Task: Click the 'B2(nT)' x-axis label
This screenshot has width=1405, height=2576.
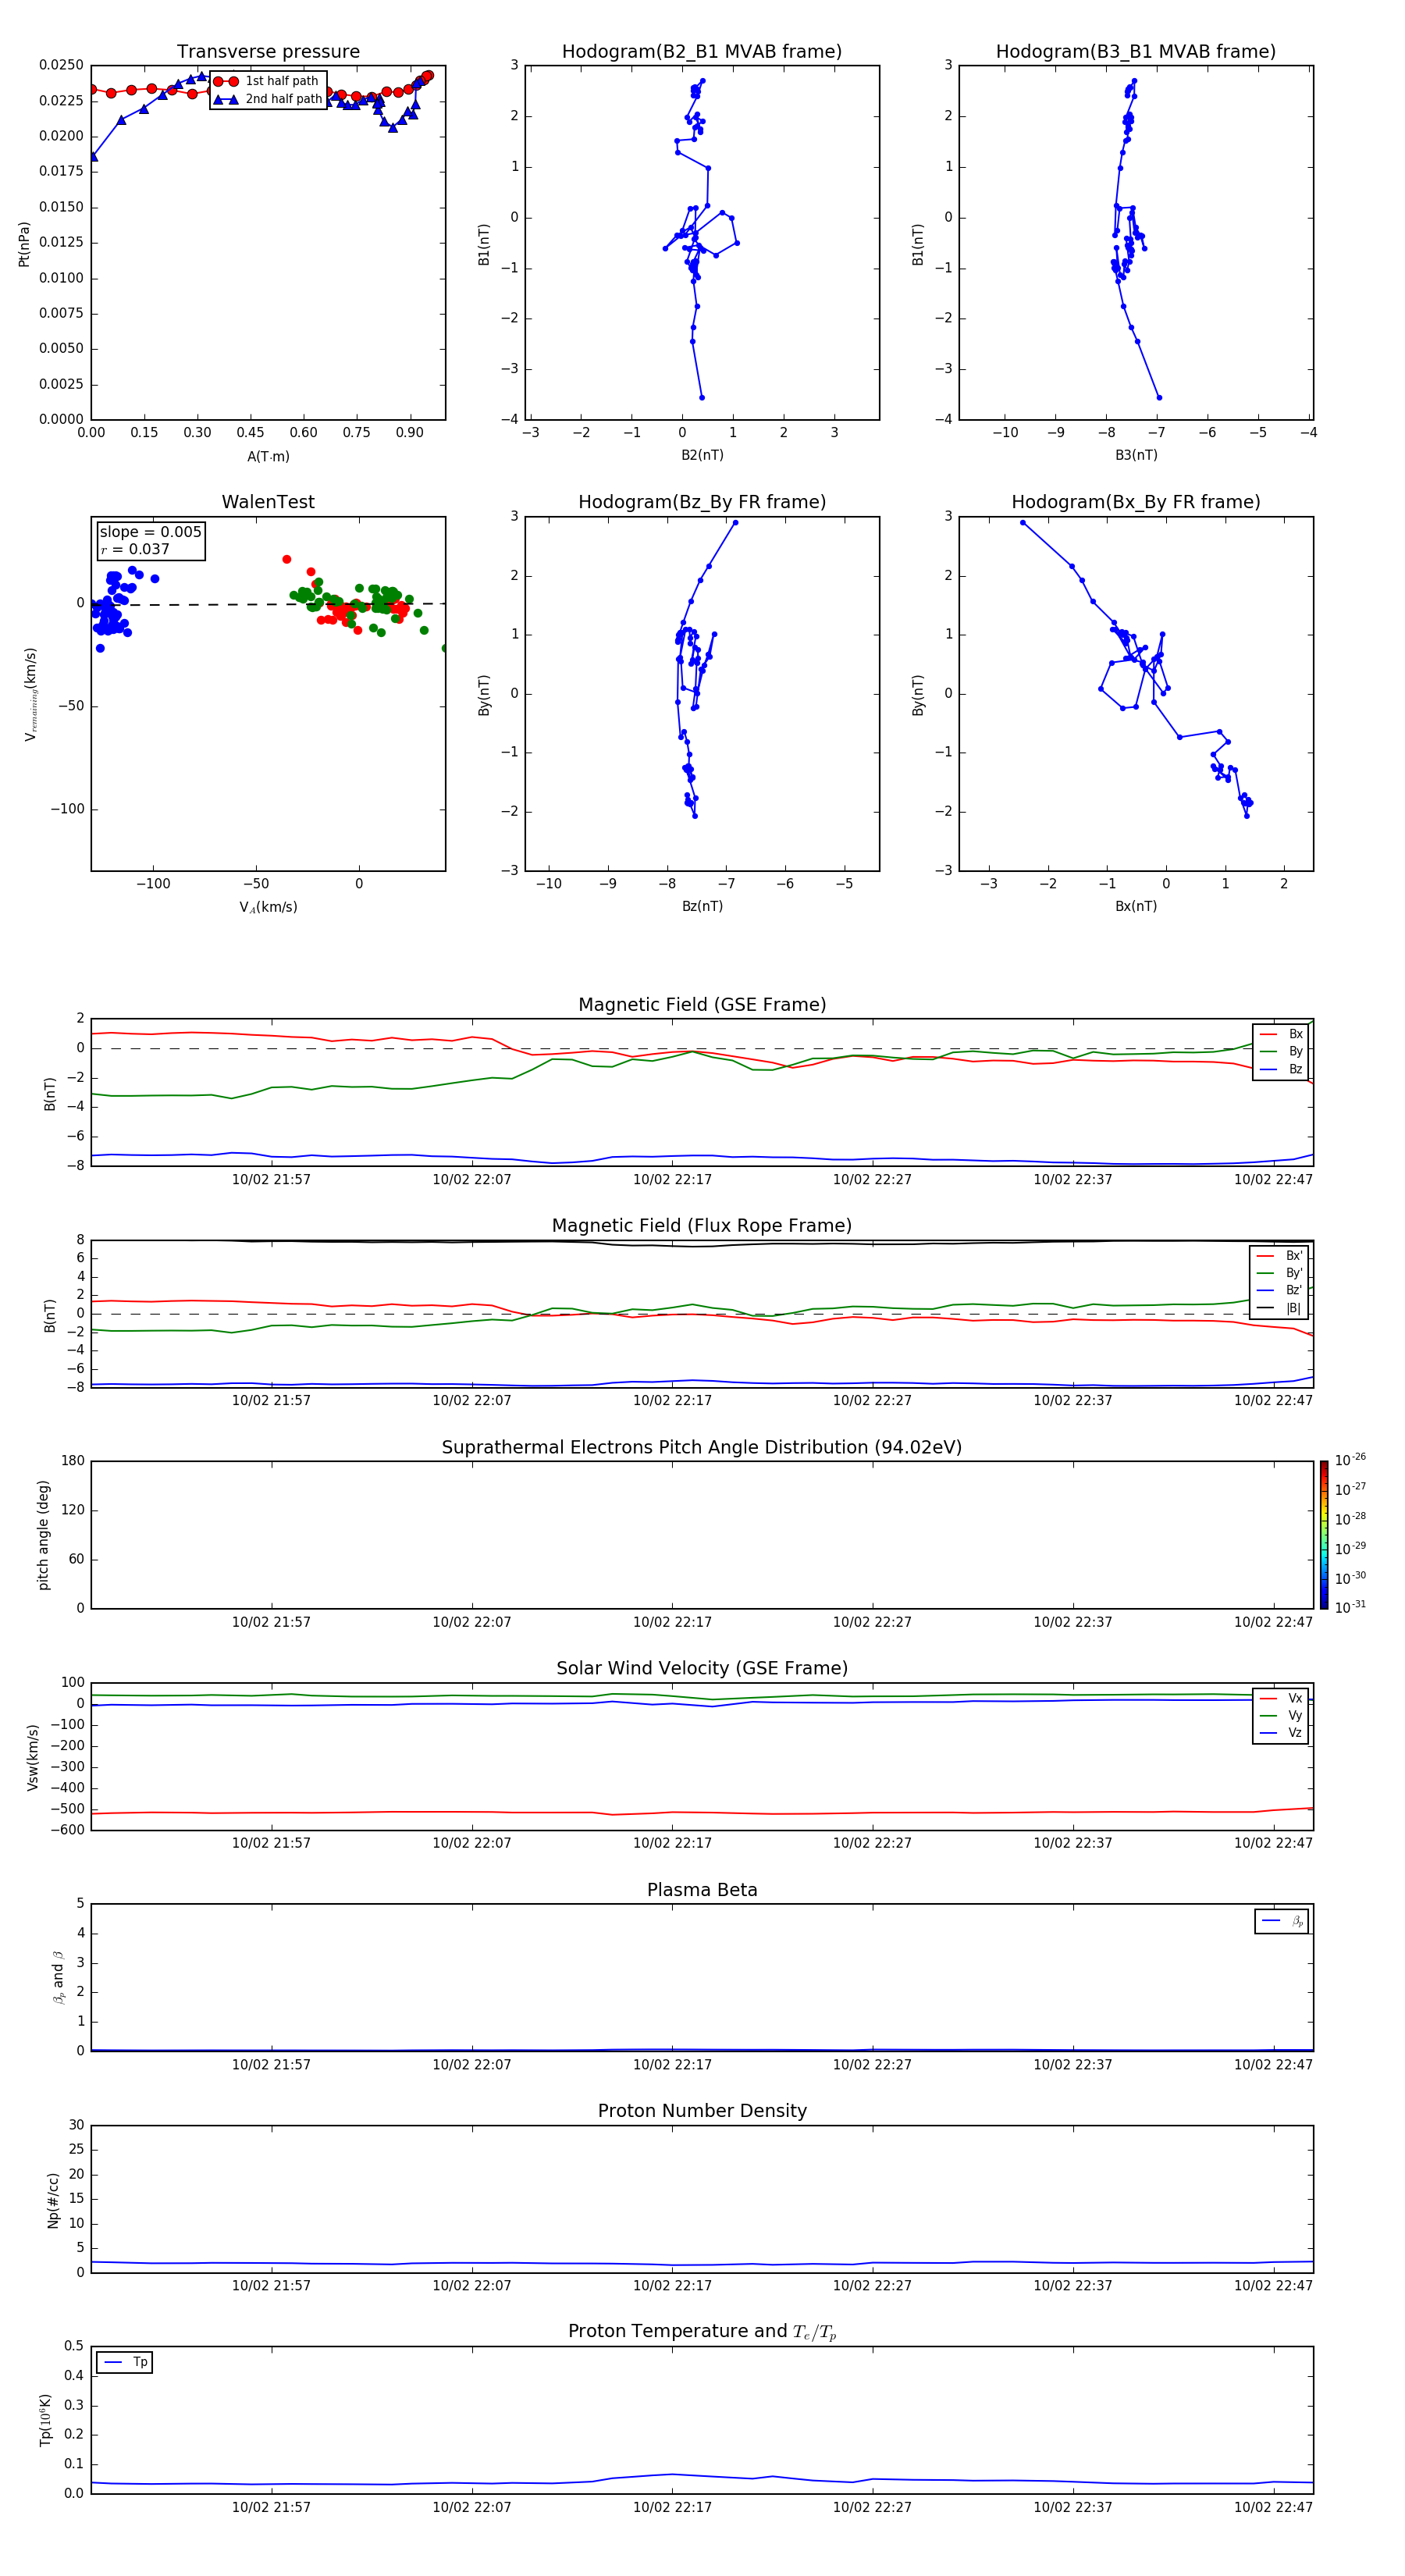Action: click(x=702, y=455)
